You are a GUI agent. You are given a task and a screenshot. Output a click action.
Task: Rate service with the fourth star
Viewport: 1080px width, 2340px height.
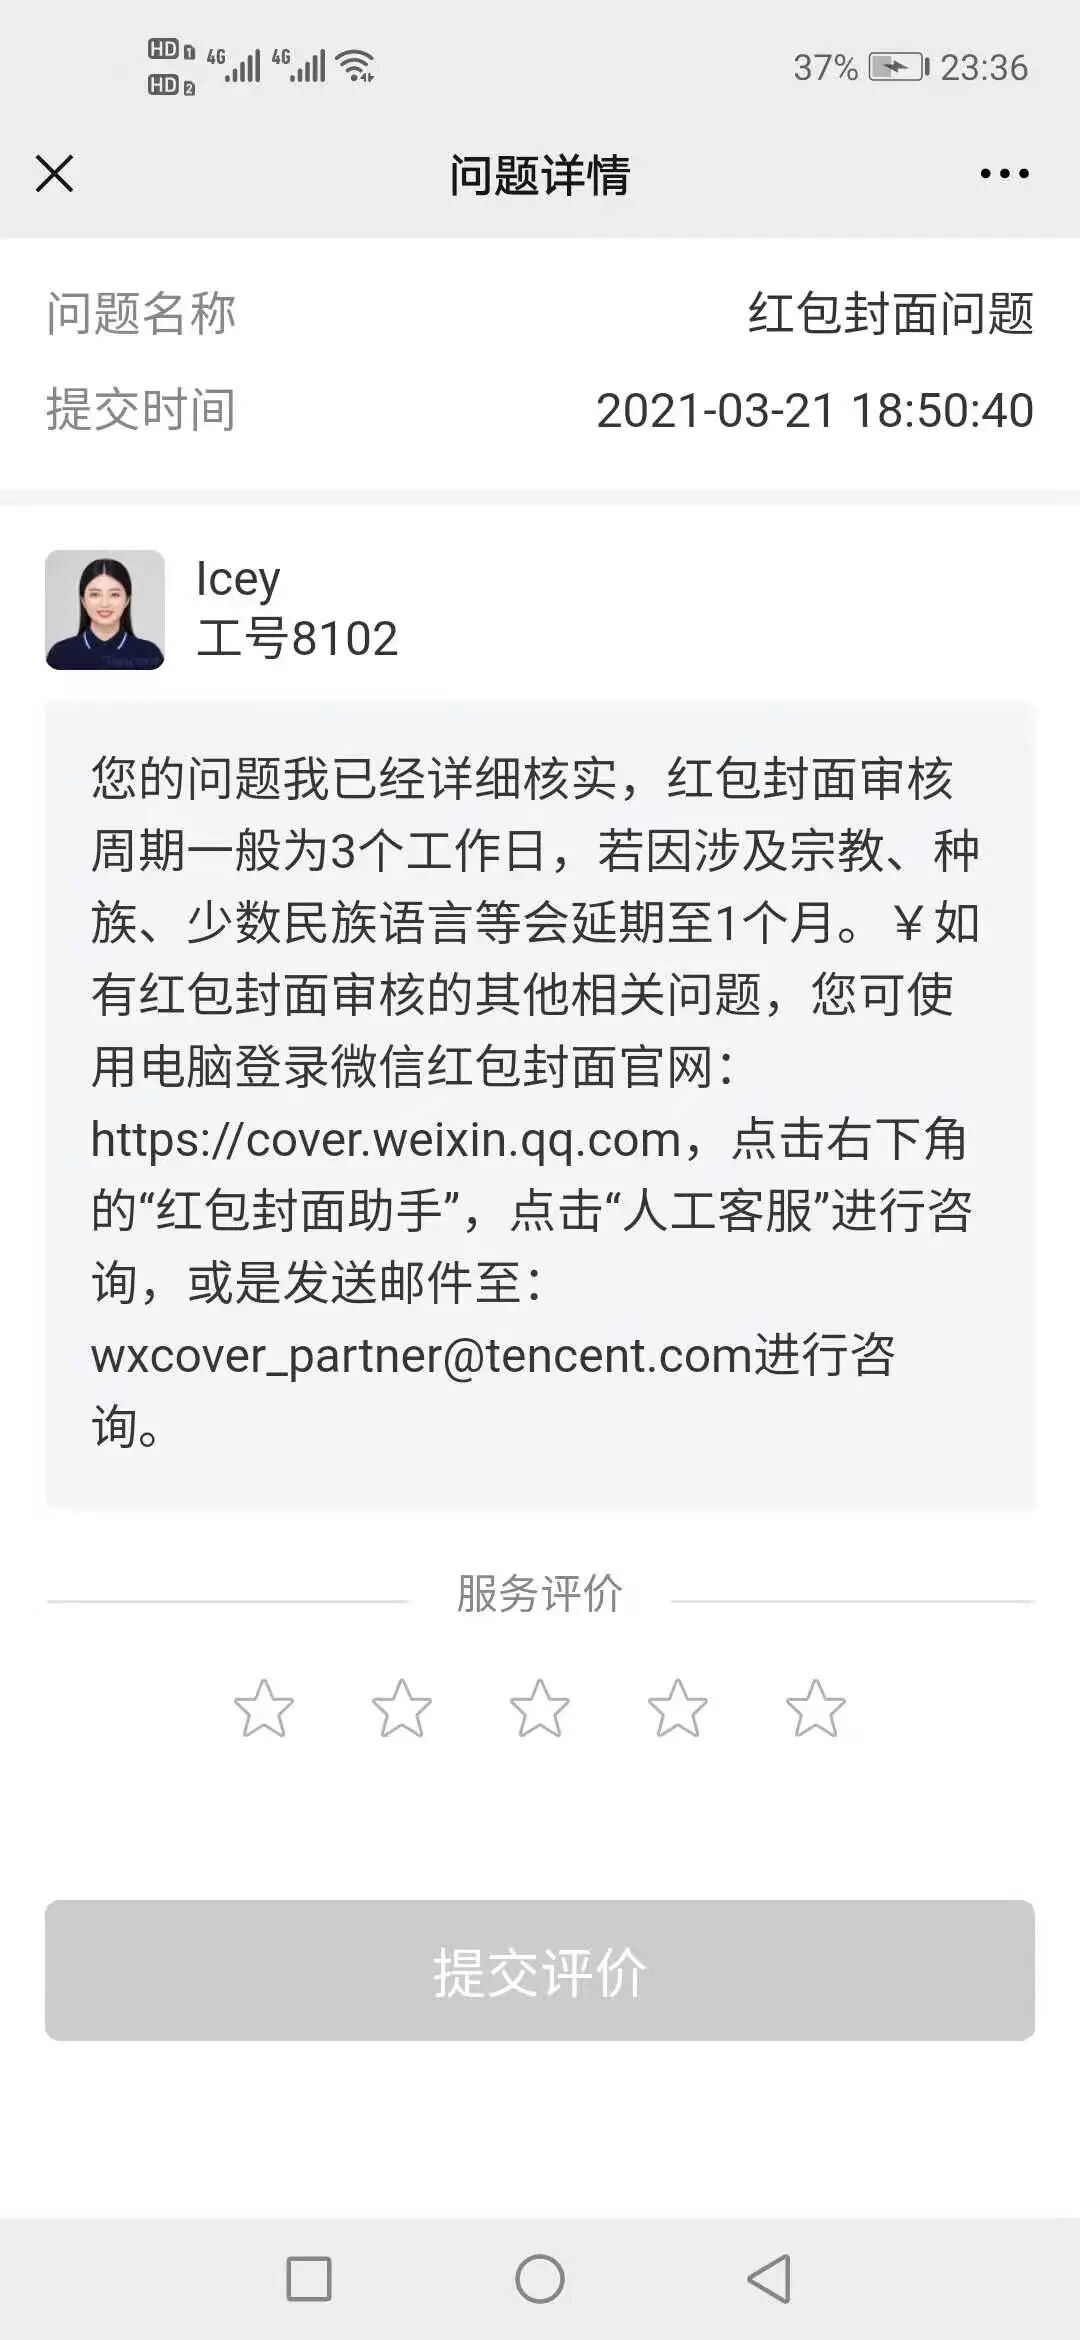click(678, 1708)
